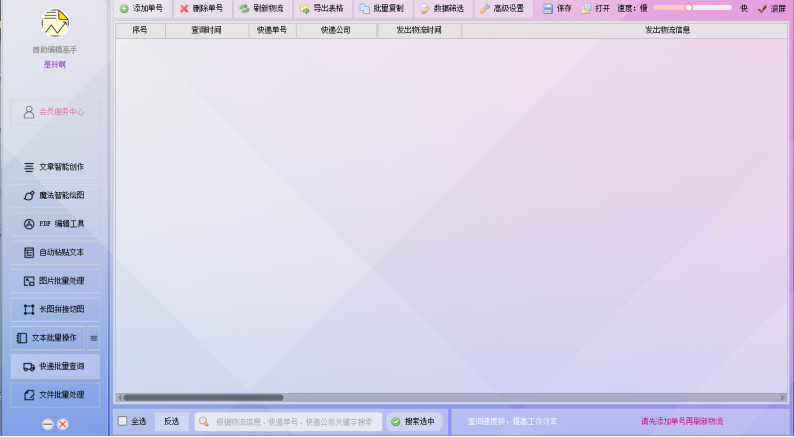The image size is (794, 437).
Task: Click the 快递单号 column header
Action: pyautogui.click(x=272, y=30)
